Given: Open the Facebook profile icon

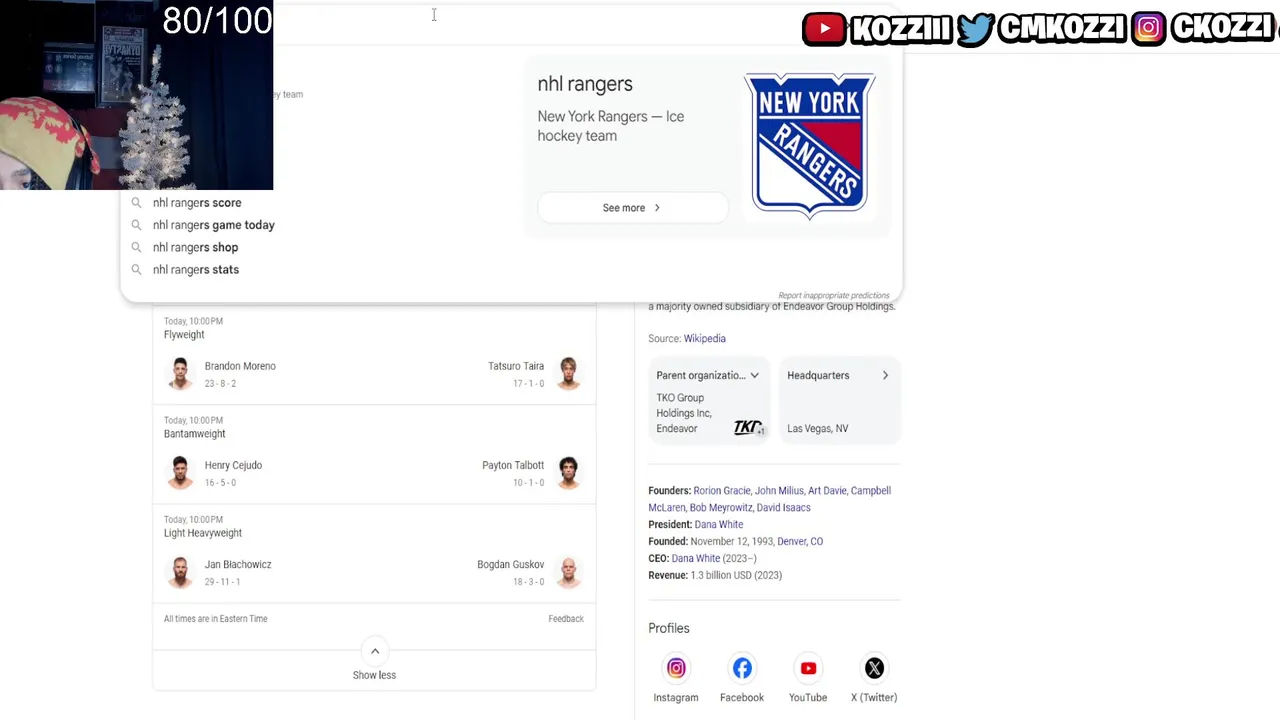Looking at the screenshot, I should pyautogui.click(x=742, y=668).
